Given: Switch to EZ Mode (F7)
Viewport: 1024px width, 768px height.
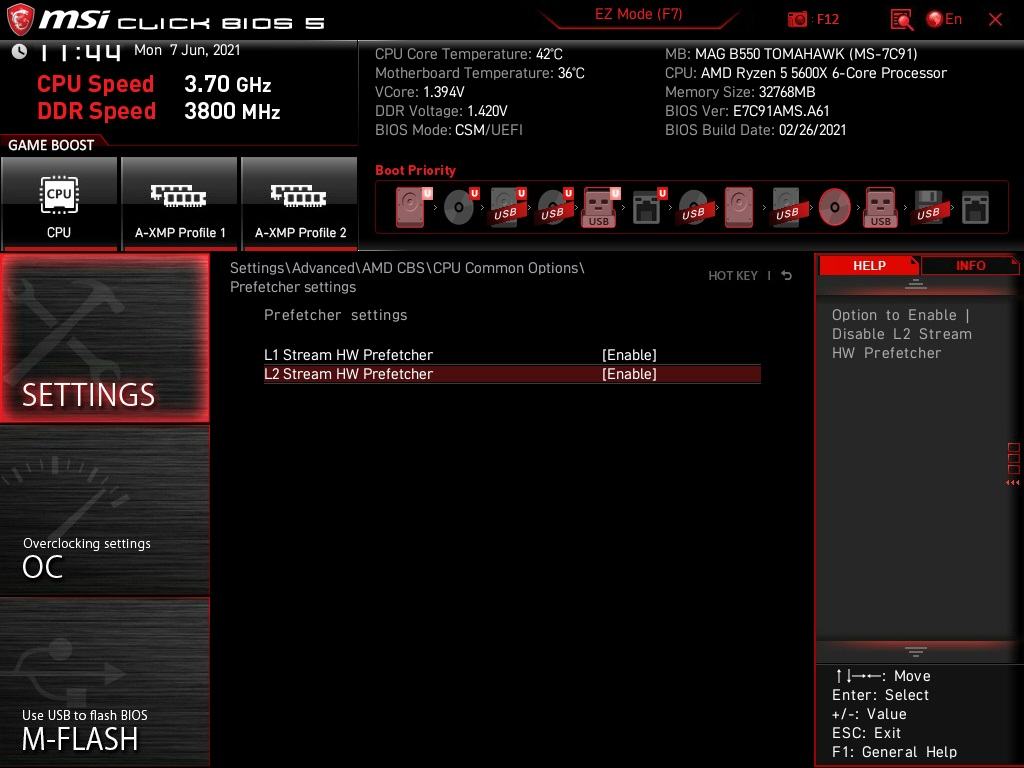Looking at the screenshot, I should (639, 14).
